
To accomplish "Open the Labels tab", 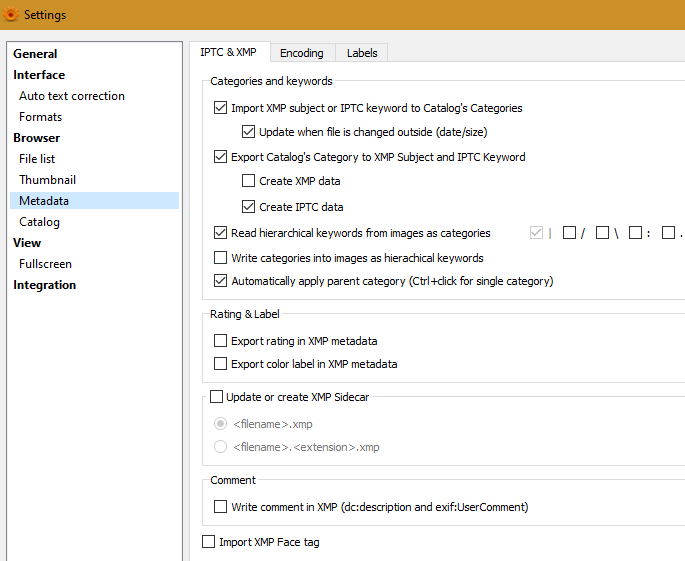I will pyautogui.click(x=362, y=53).
